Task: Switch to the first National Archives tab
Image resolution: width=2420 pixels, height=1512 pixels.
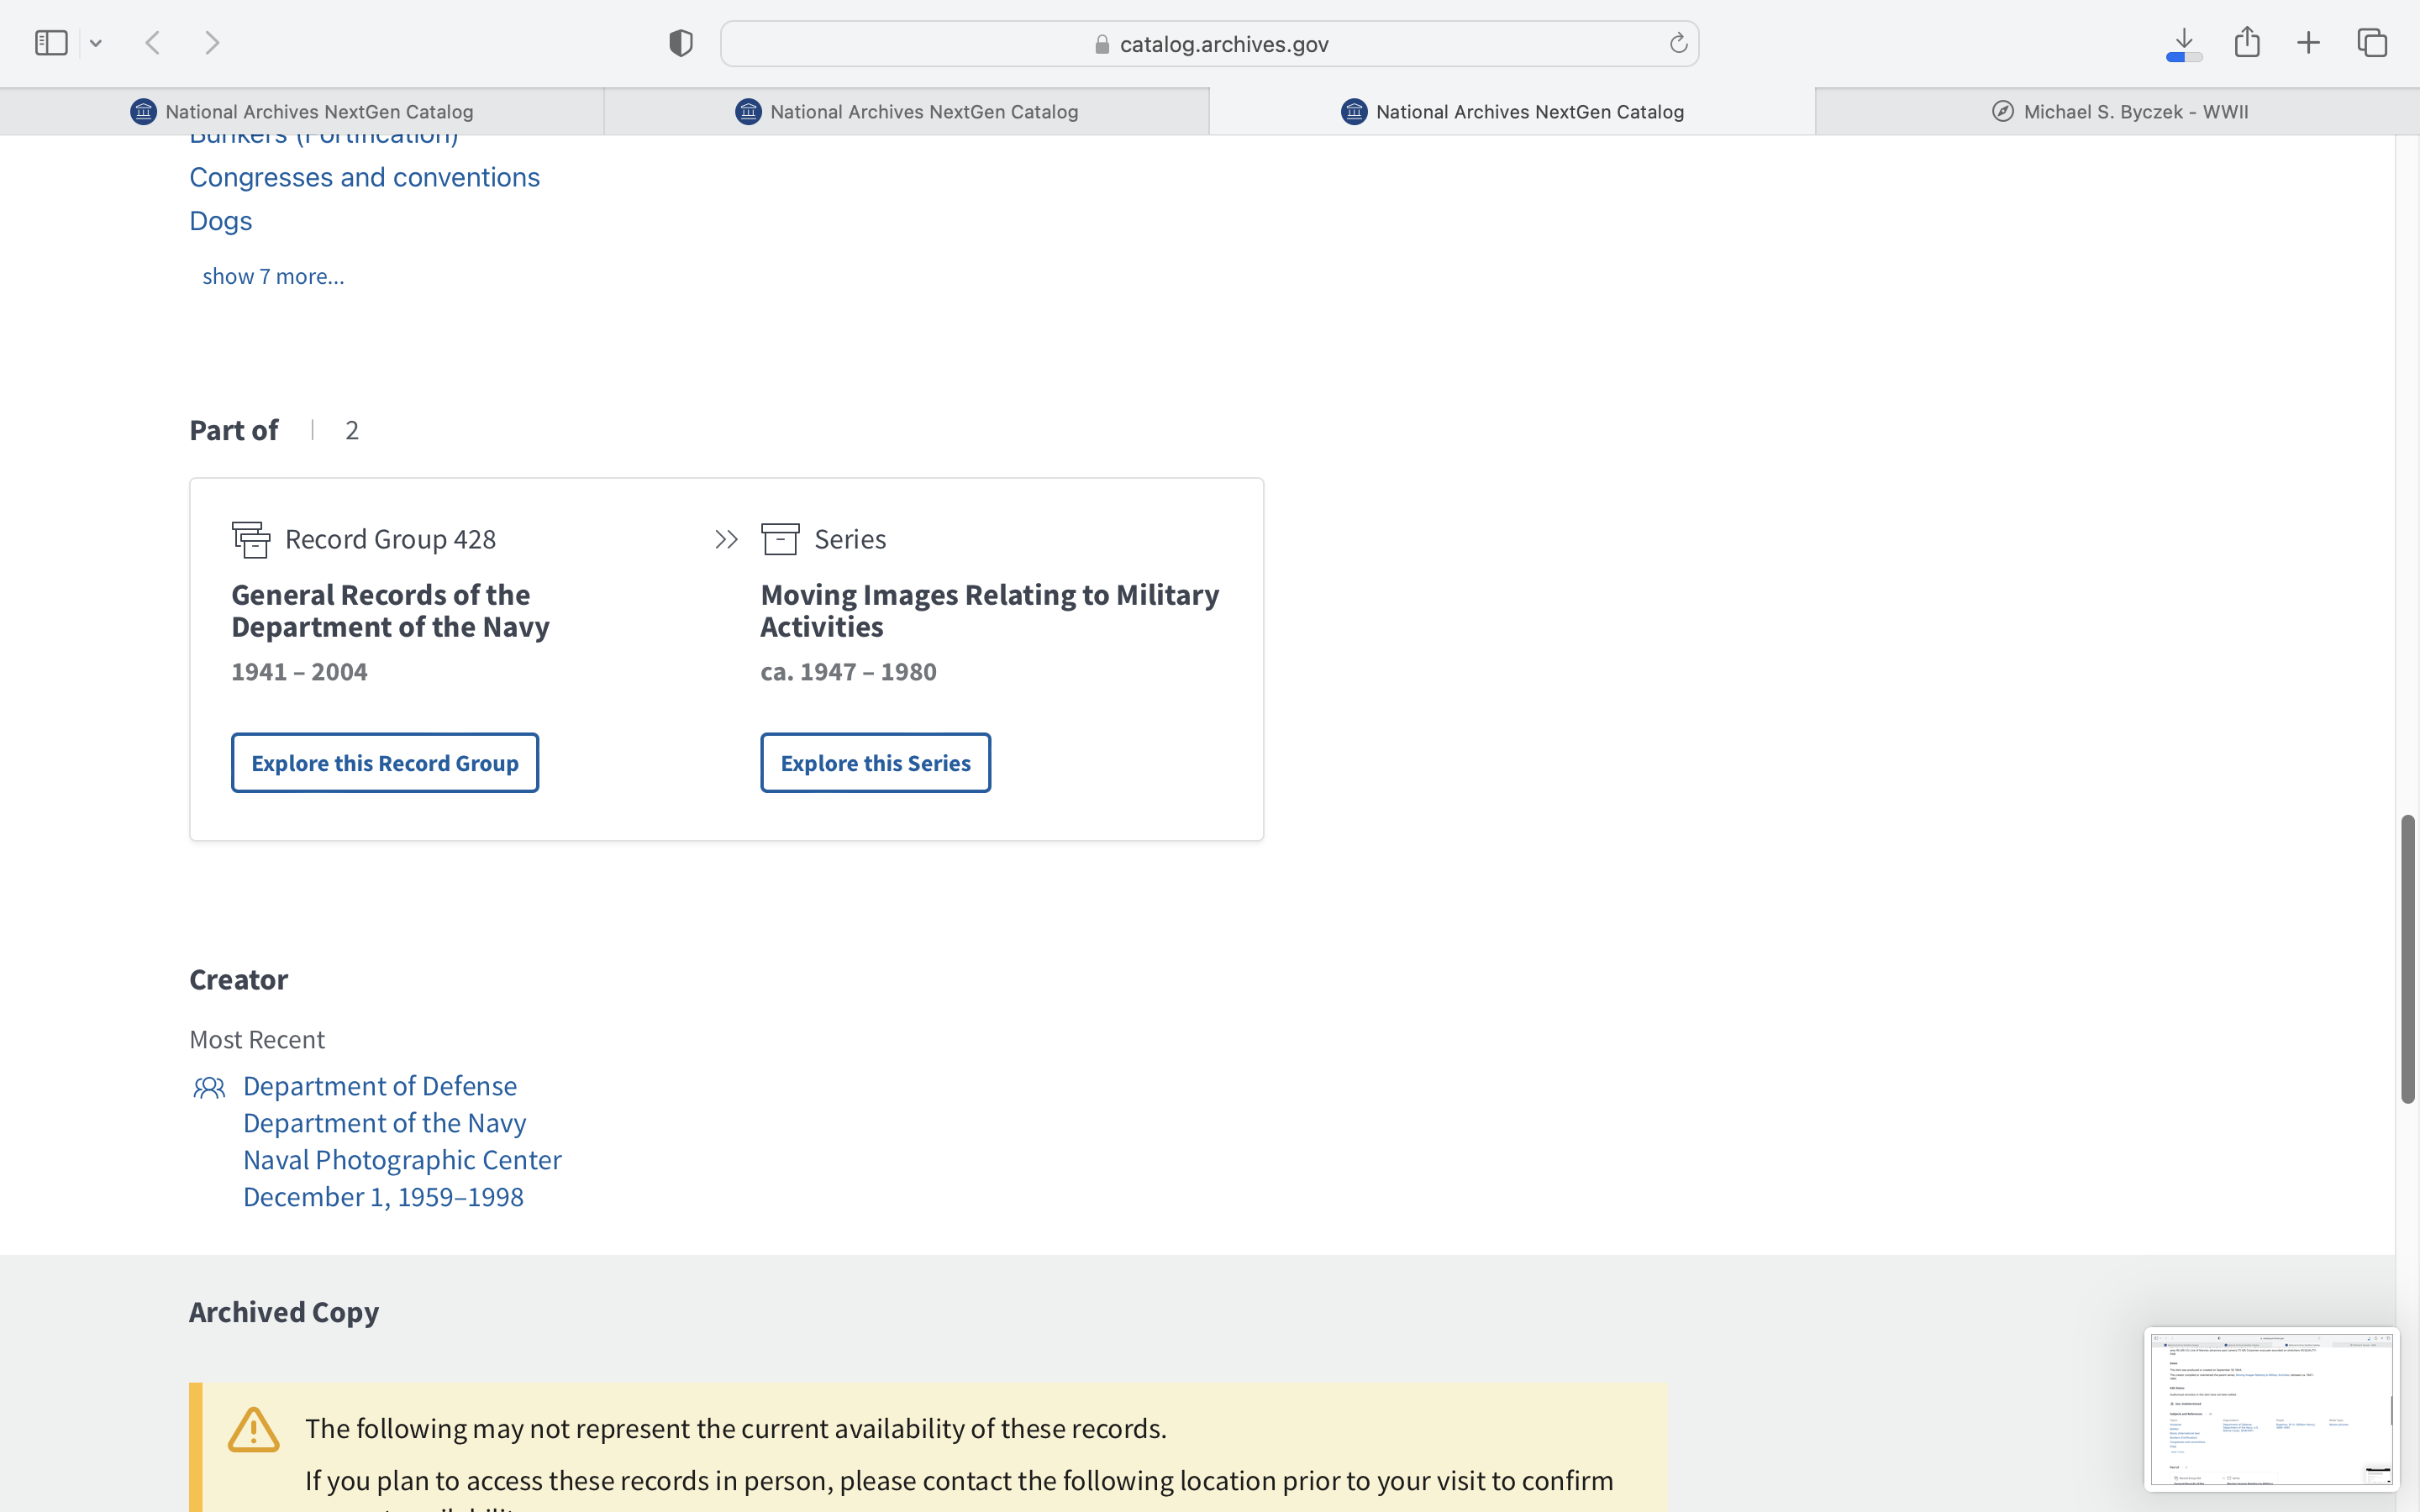Action: tap(302, 112)
